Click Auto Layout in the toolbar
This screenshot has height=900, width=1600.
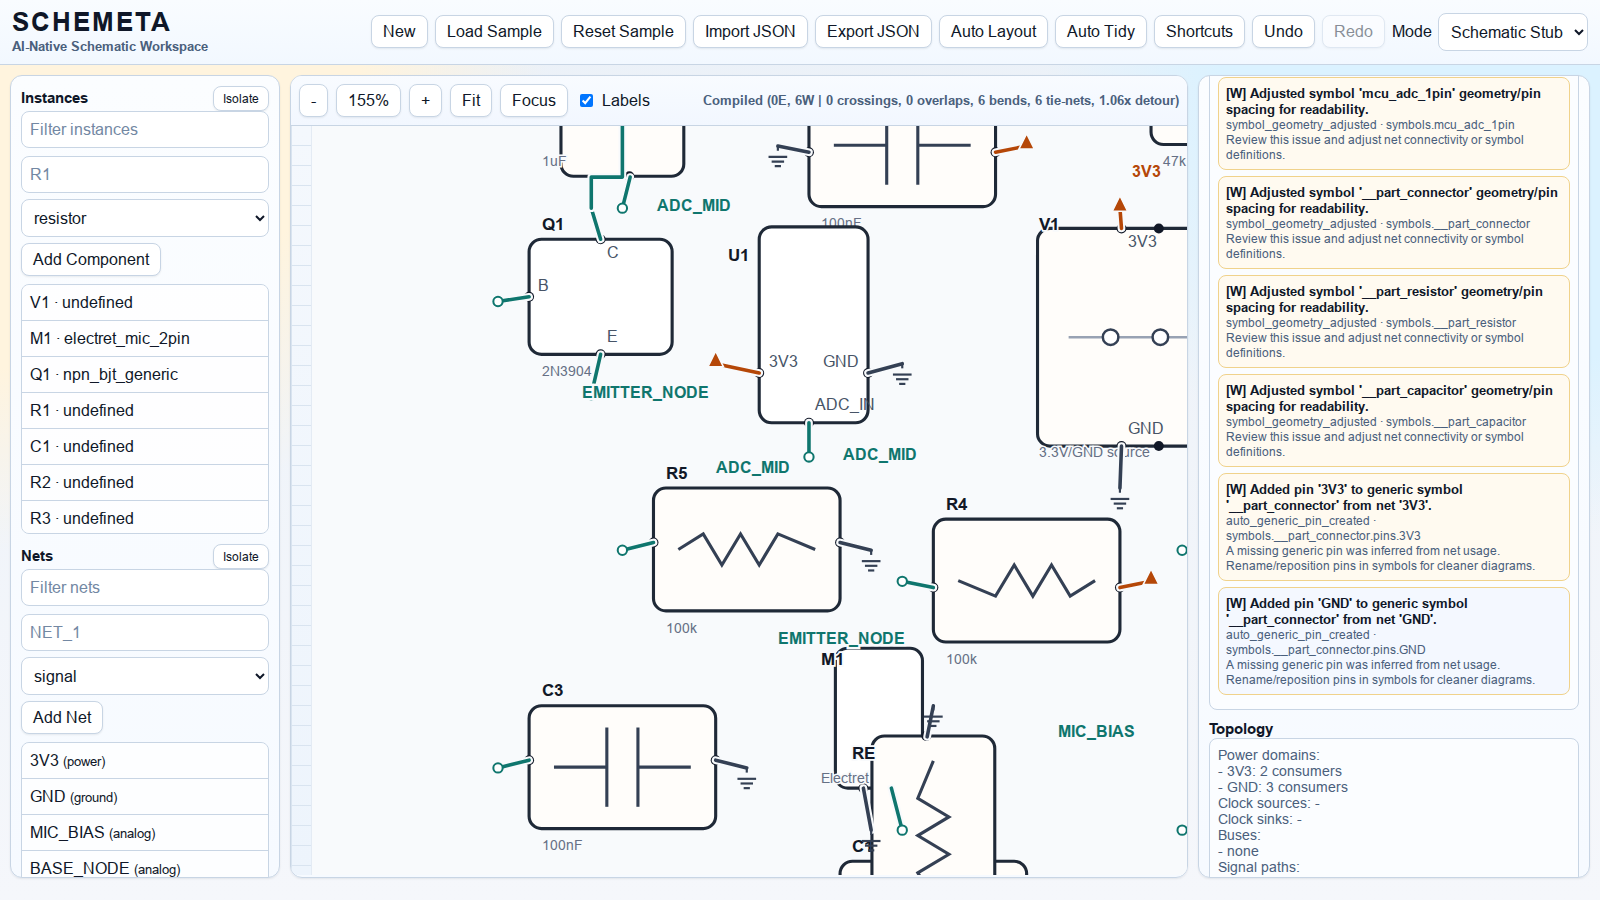(x=993, y=32)
